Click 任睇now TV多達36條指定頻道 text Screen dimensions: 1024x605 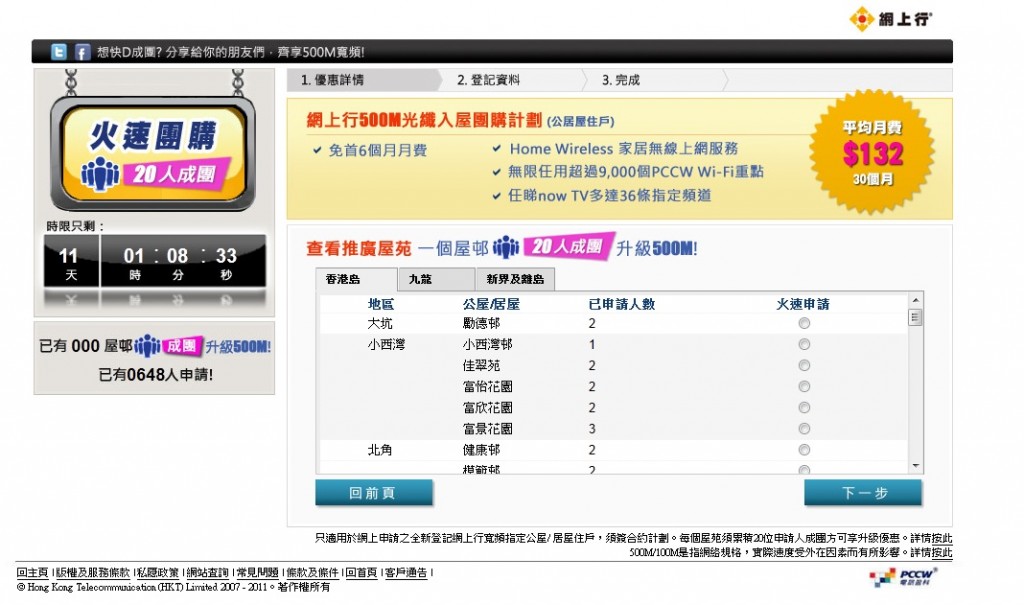pyautogui.click(x=610, y=195)
